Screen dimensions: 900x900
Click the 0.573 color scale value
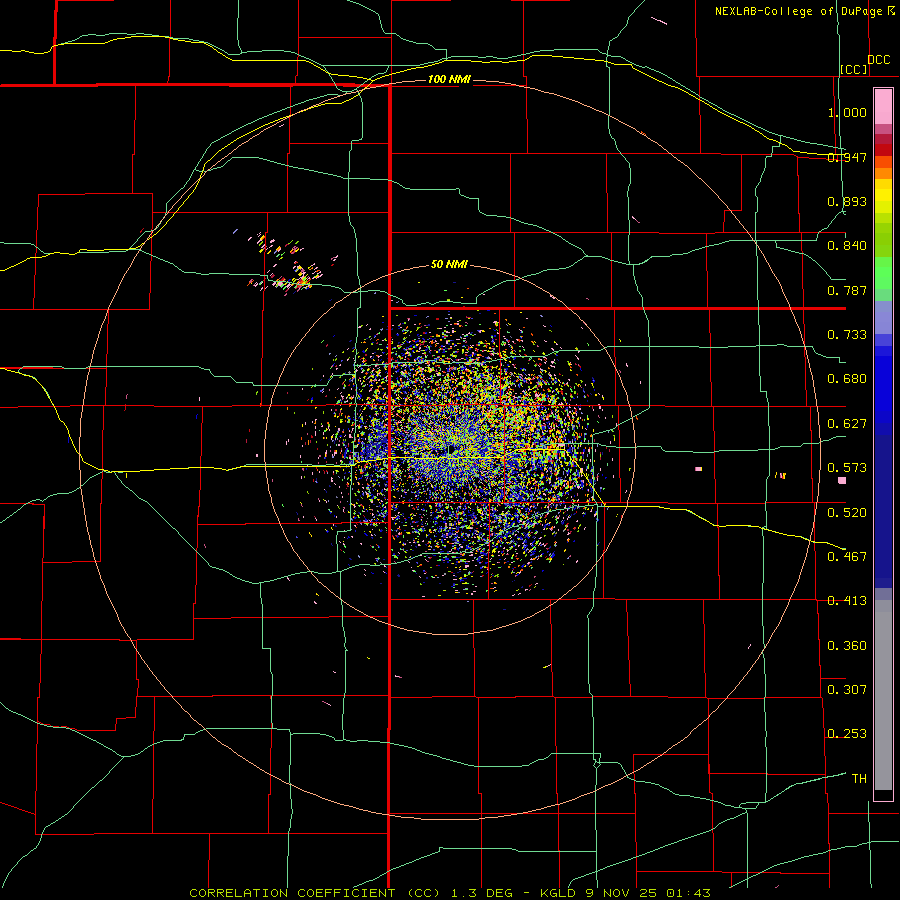coord(847,468)
